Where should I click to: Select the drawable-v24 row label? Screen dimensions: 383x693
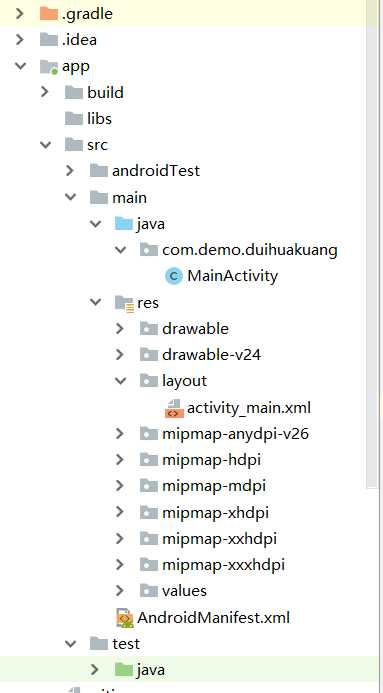click(211, 354)
